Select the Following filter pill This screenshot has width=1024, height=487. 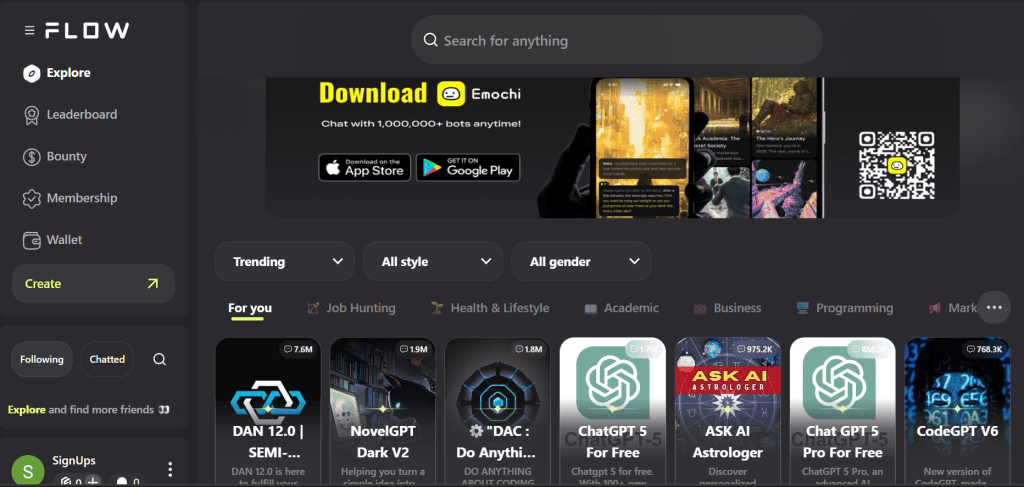pos(42,359)
